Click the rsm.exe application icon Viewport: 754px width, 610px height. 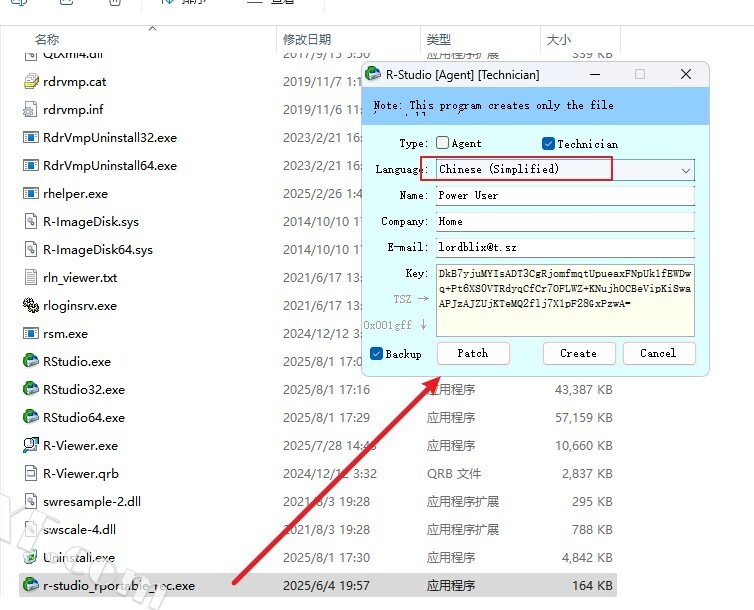pos(31,333)
